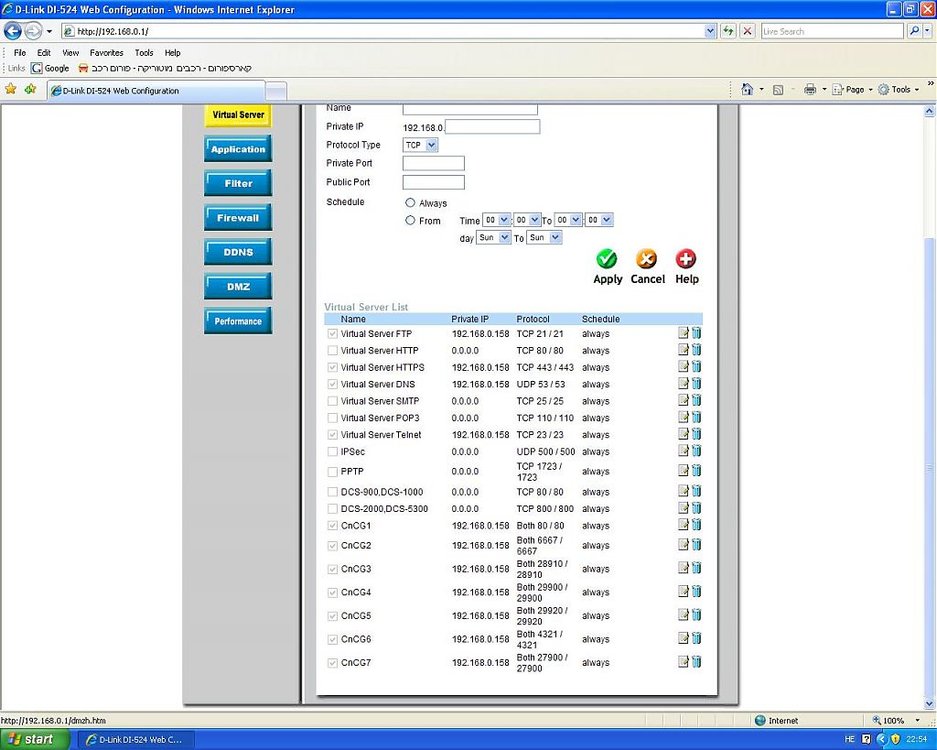Enable Virtual Server SMTP checkbox
937x750 pixels.
(x=333, y=401)
